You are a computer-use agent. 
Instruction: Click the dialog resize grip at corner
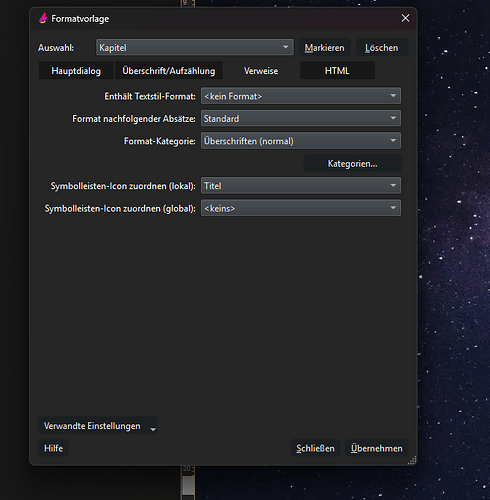(x=412, y=460)
